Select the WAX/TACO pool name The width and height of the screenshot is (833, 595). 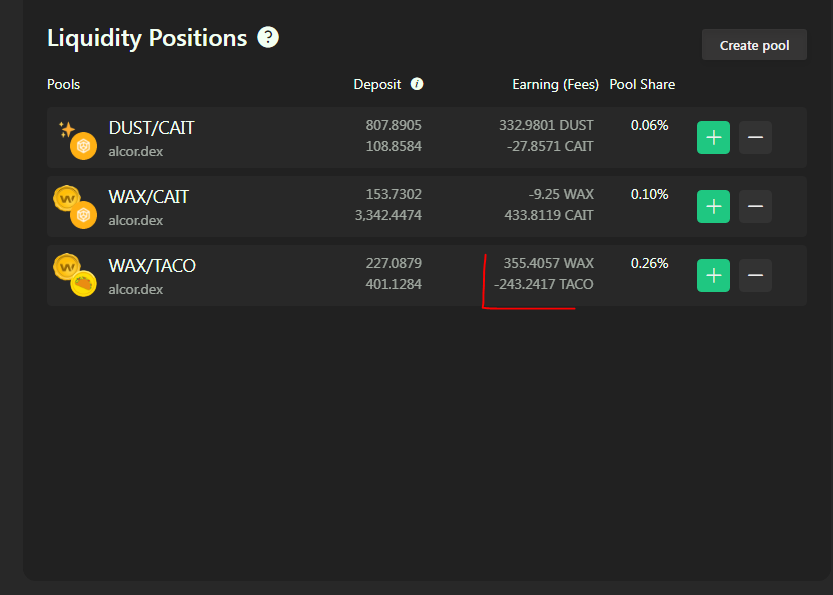coord(152,266)
